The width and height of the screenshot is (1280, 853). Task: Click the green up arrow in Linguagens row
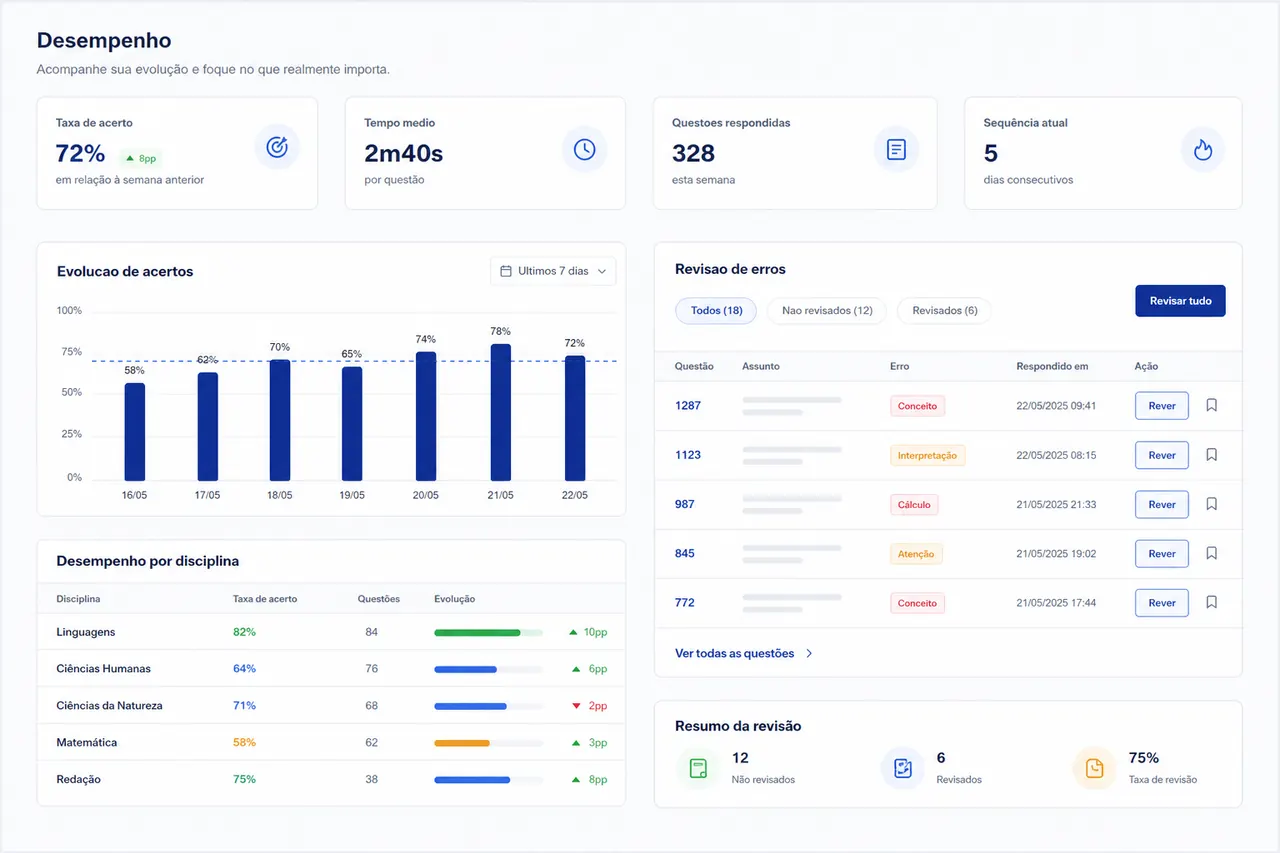(573, 632)
